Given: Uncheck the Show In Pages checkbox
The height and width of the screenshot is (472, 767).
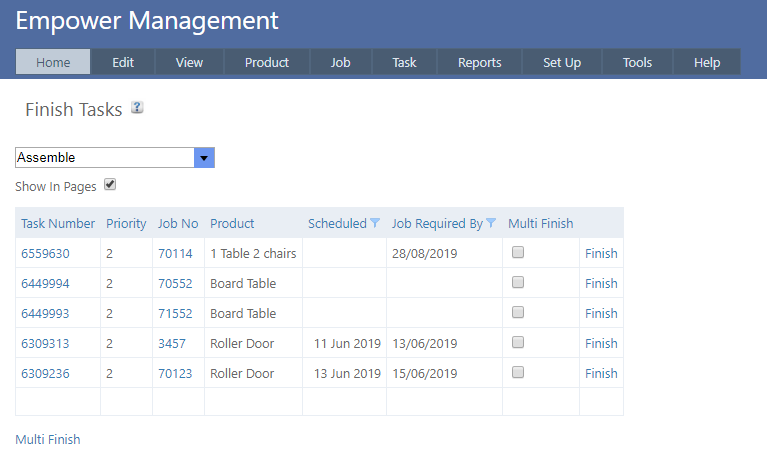Looking at the screenshot, I should pyautogui.click(x=110, y=185).
